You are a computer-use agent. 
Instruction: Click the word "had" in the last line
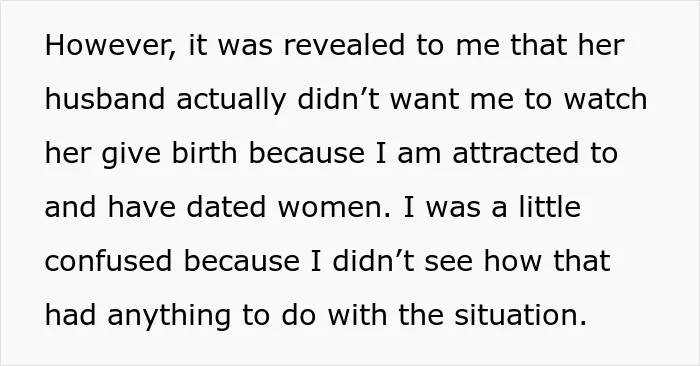pos(71,315)
